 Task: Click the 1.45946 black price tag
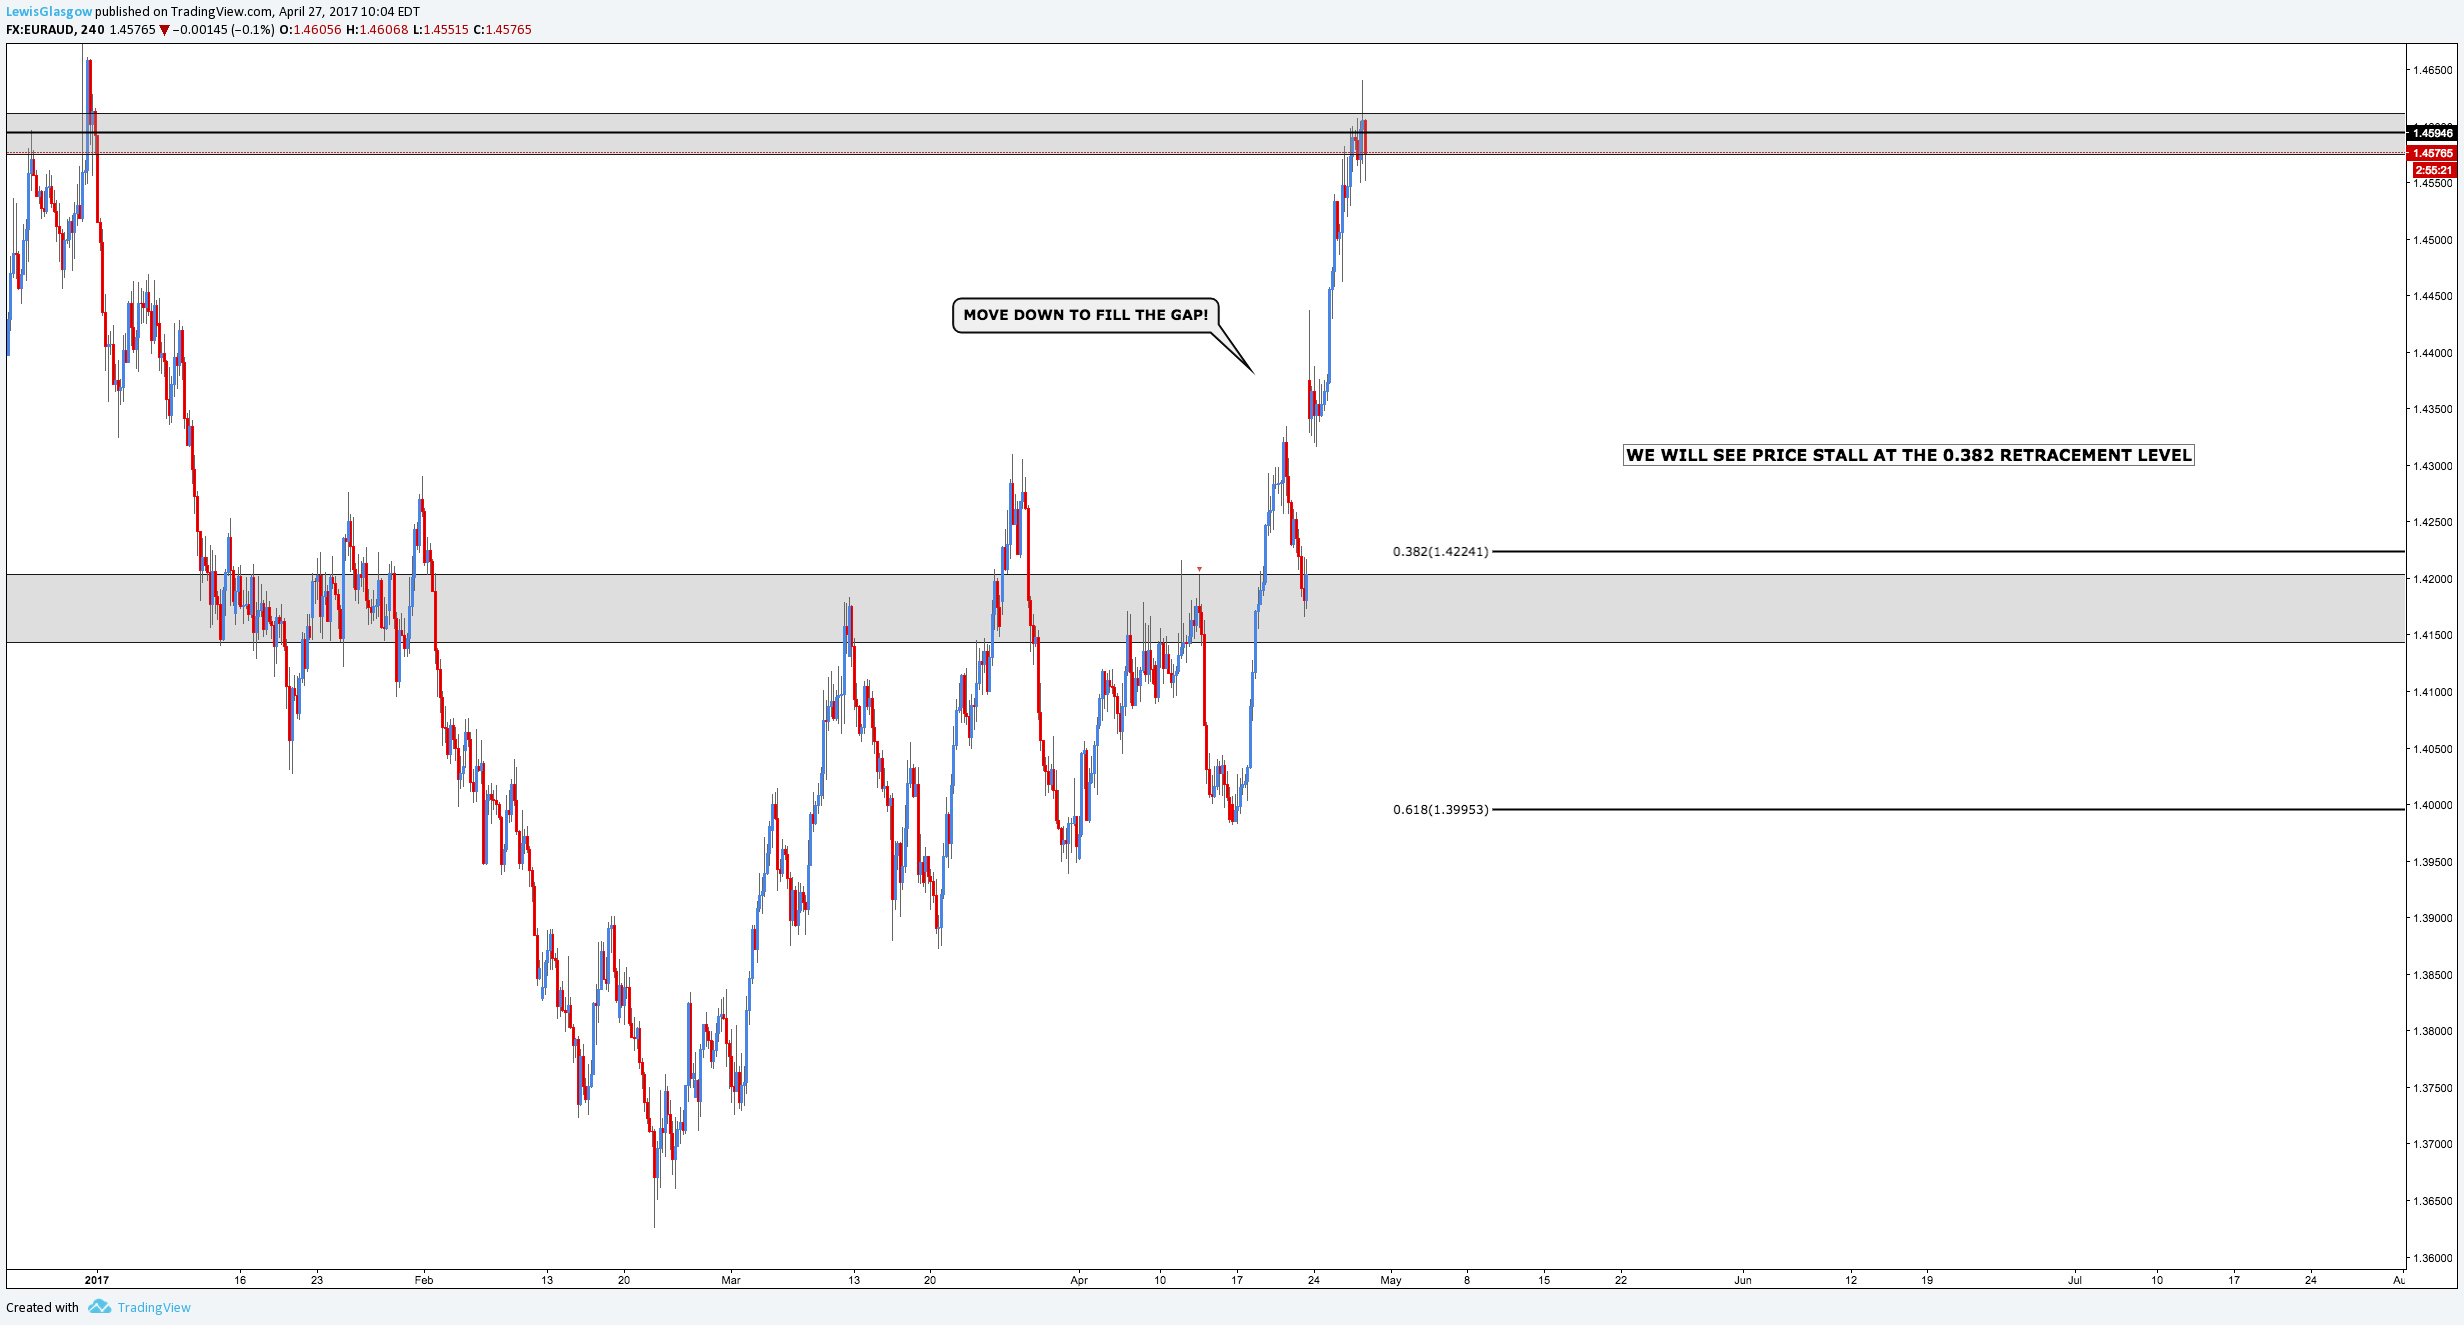[2432, 133]
